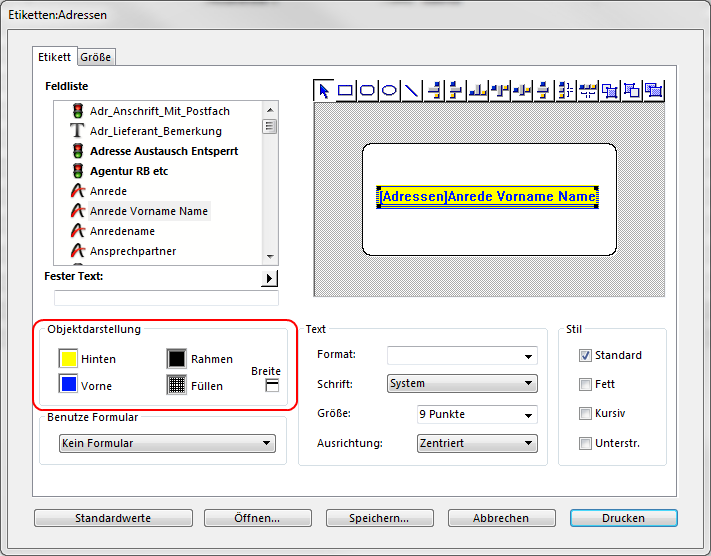The width and height of the screenshot is (711, 556).
Task: Open the Schrift font dropdown
Action: point(462,383)
